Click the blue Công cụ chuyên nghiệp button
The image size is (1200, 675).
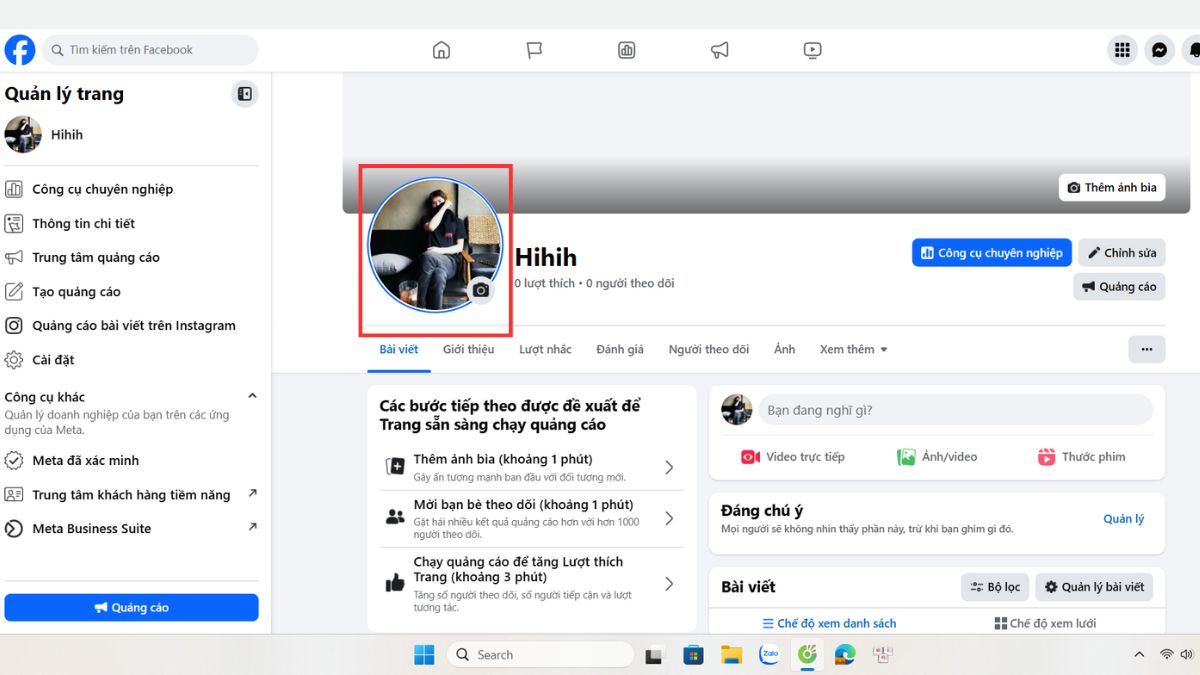pyautogui.click(x=991, y=253)
